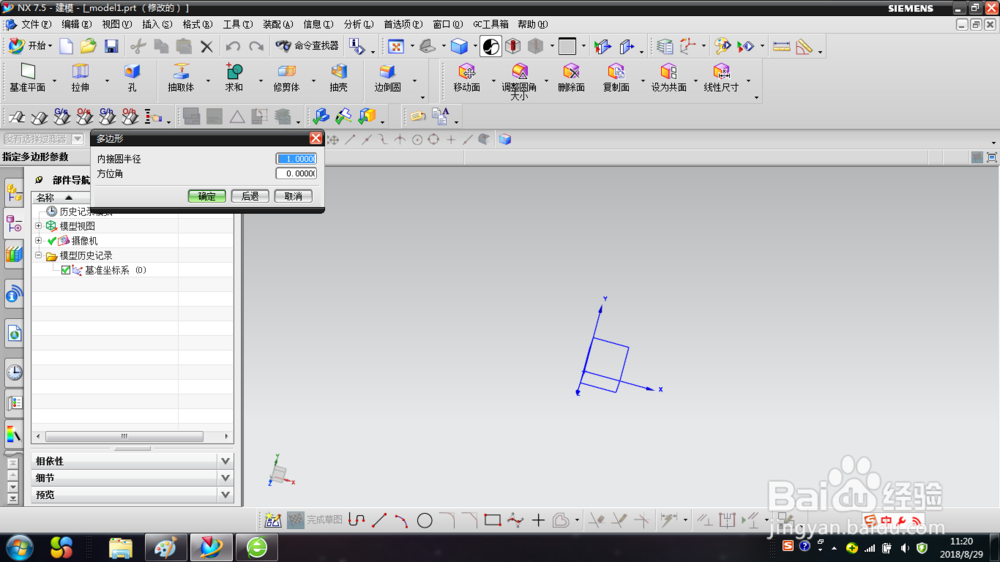The image size is (1000, 562).
Task: Select the Edge Blend (边倒圆) tool
Action: pyautogui.click(x=387, y=78)
